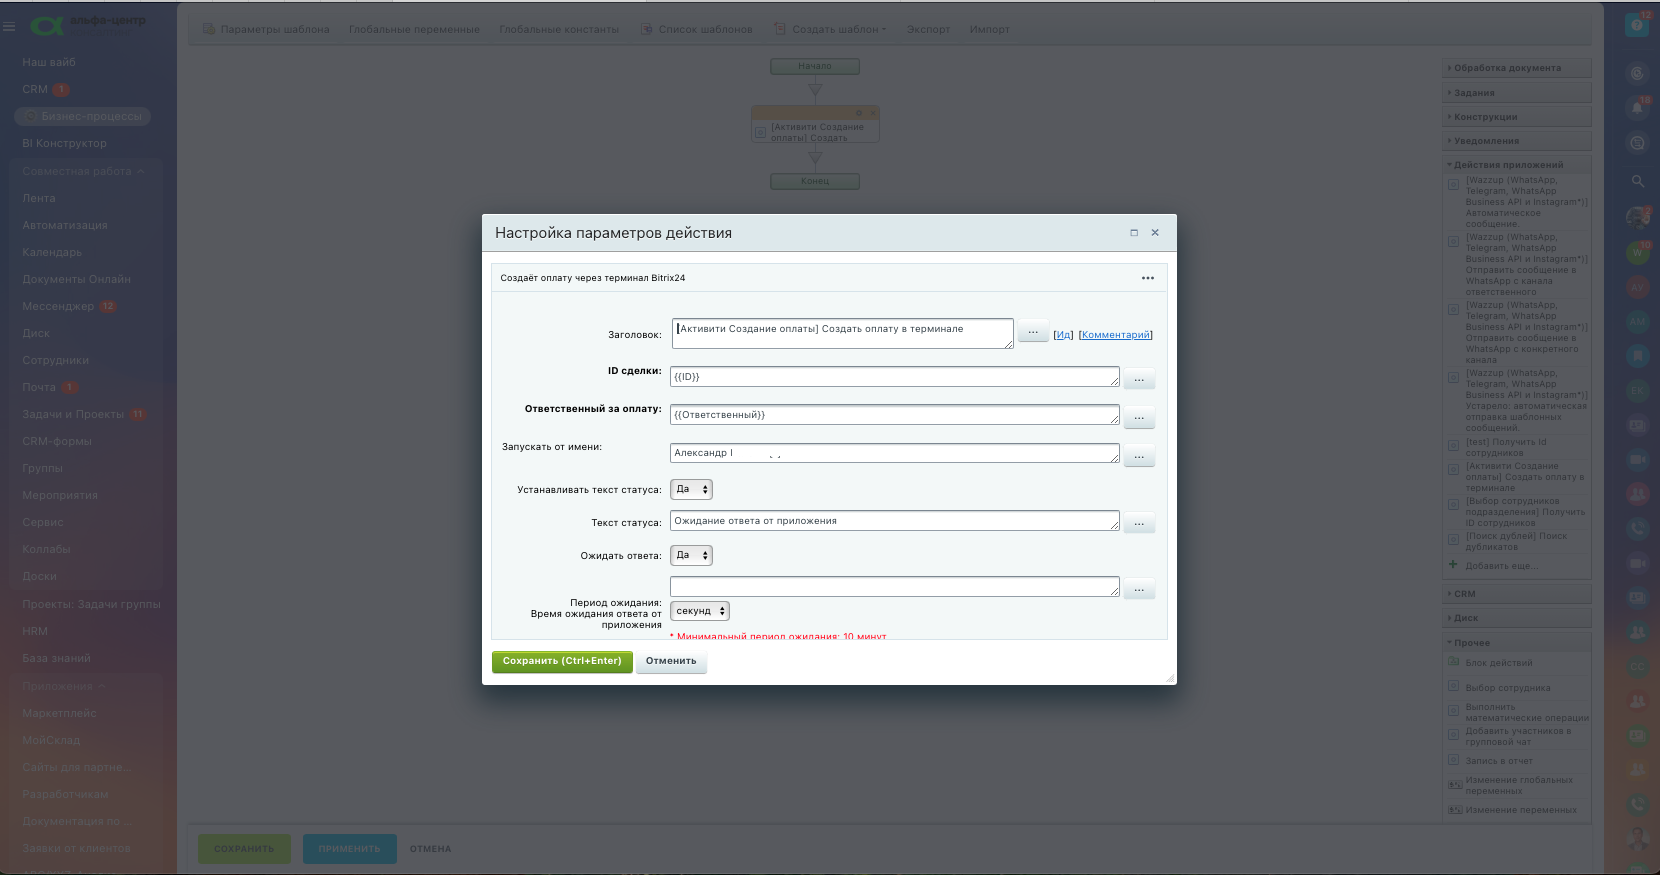Click the Импорт toolbar item
The height and width of the screenshot is (875, 1660).
click(x=989, y=29)
